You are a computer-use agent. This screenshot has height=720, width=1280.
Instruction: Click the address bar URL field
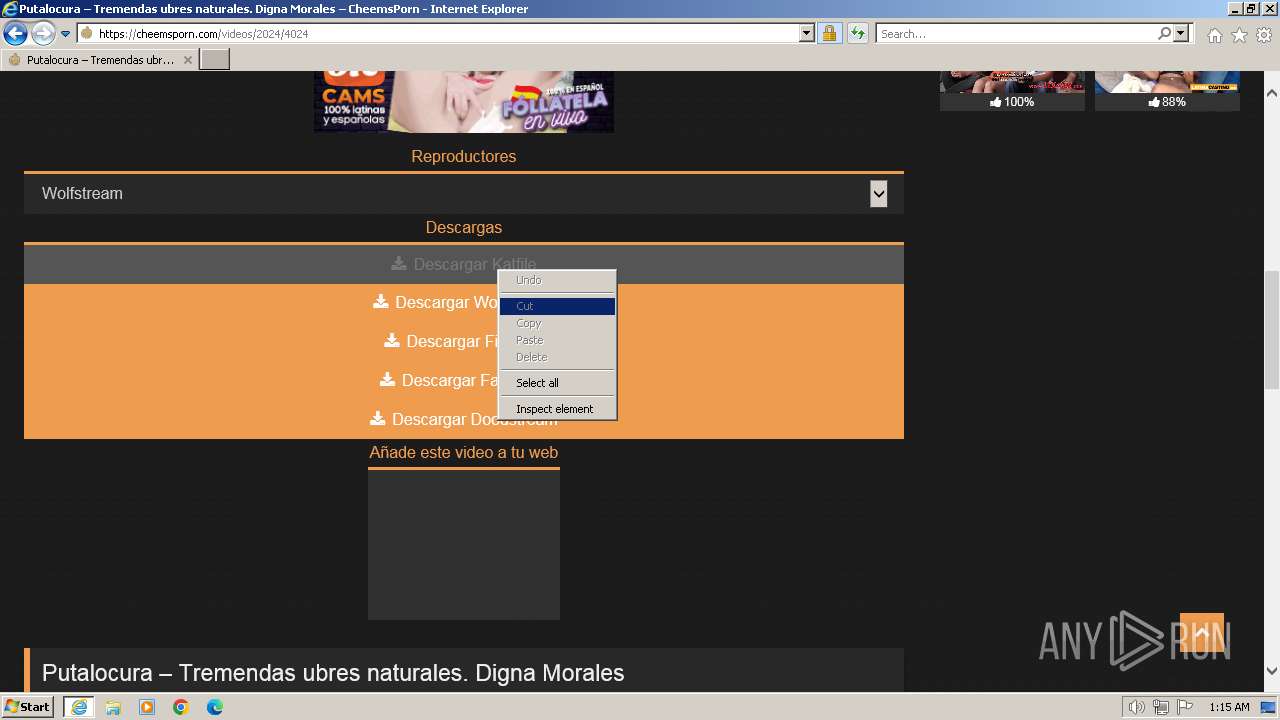(x=438, y=33)
